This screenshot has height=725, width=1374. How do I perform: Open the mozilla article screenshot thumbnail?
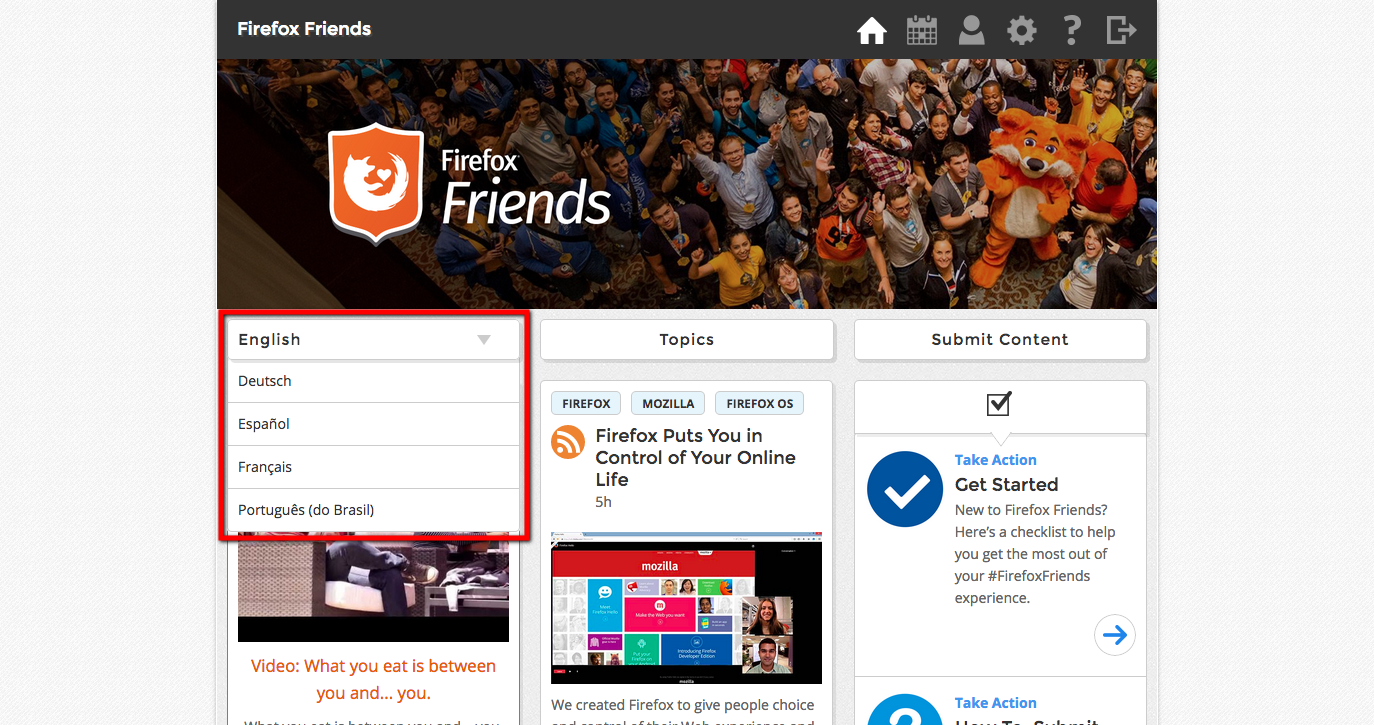[686, 607]
